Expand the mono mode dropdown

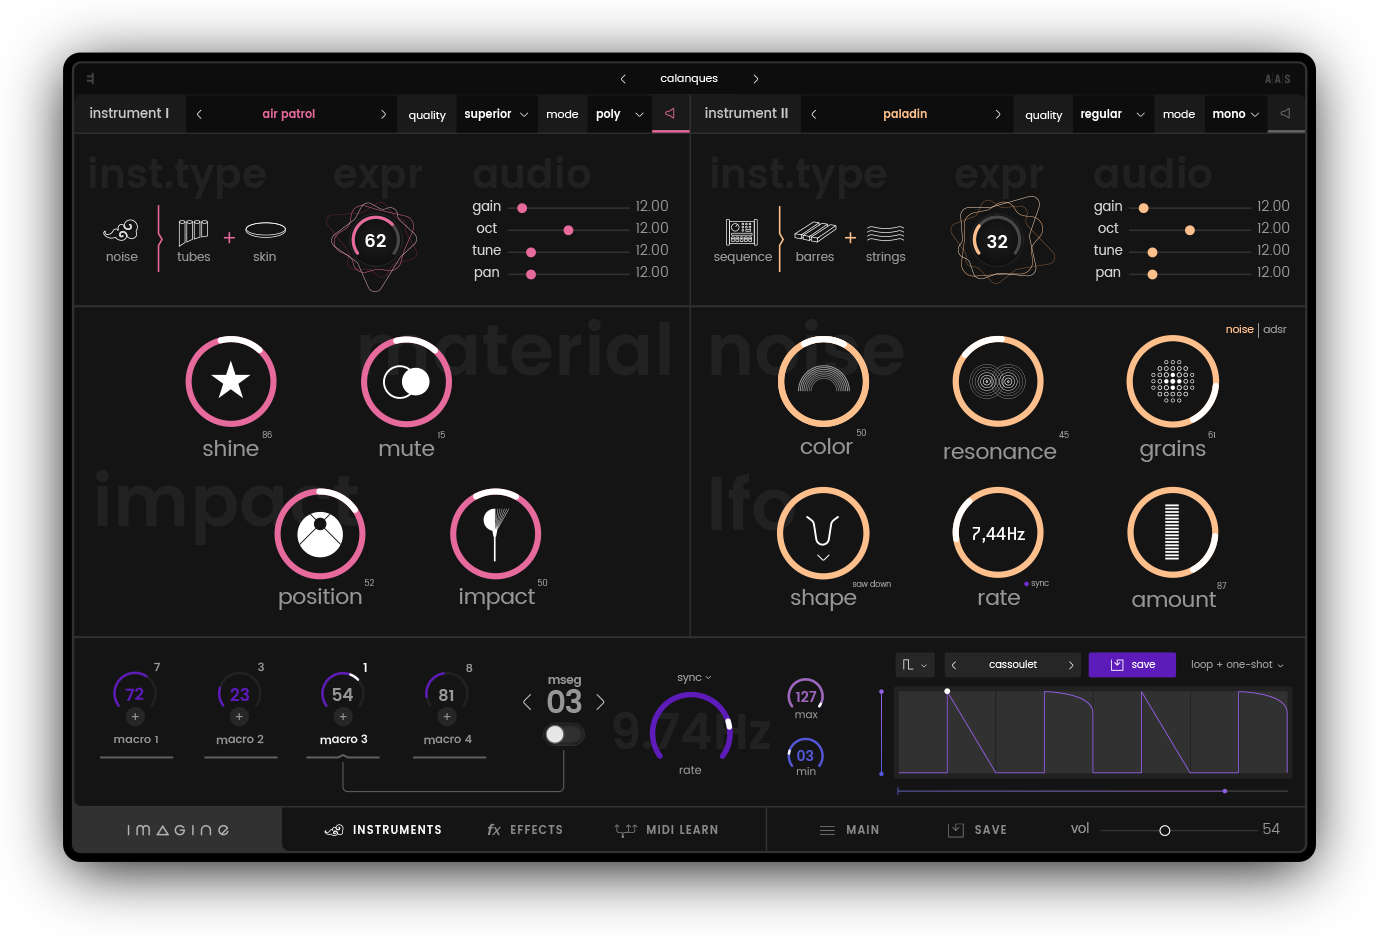pos(1235,114)
